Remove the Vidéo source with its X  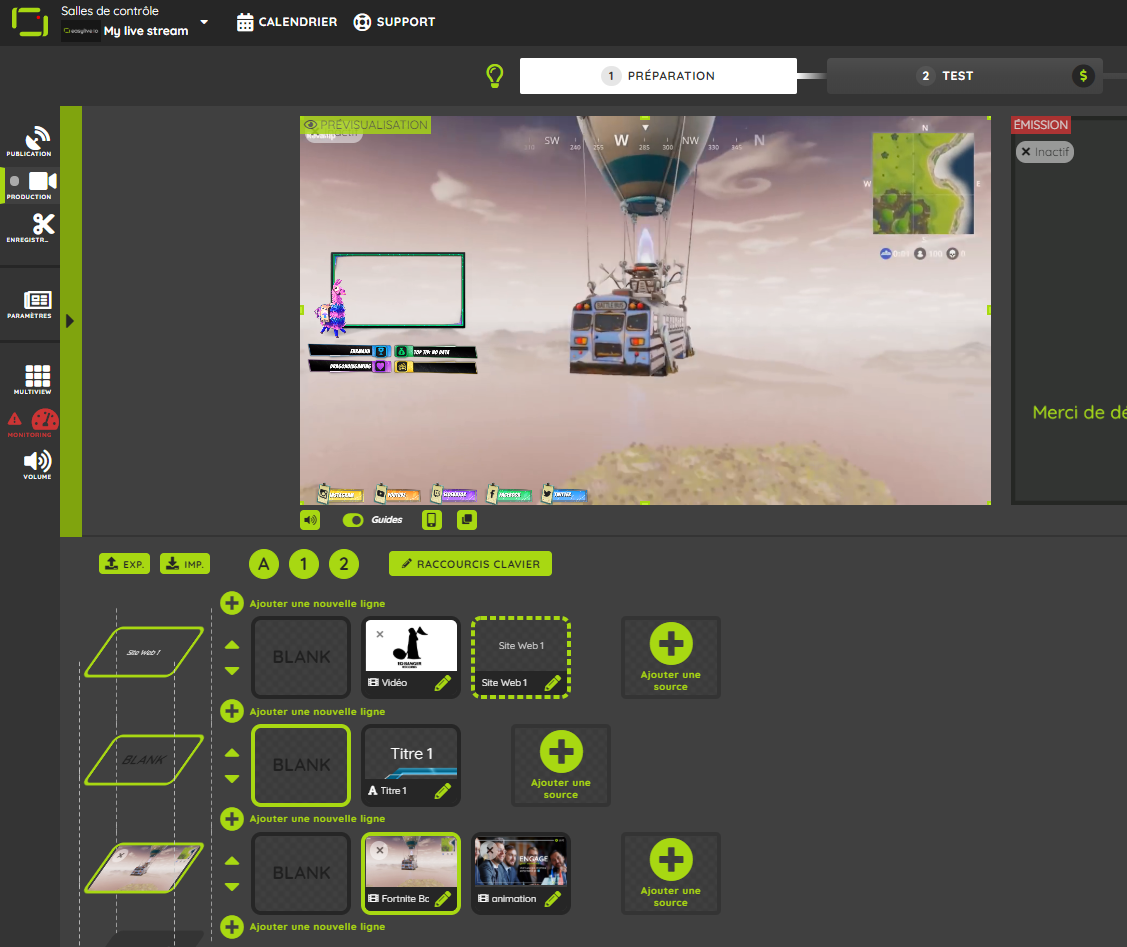(380, 634)
